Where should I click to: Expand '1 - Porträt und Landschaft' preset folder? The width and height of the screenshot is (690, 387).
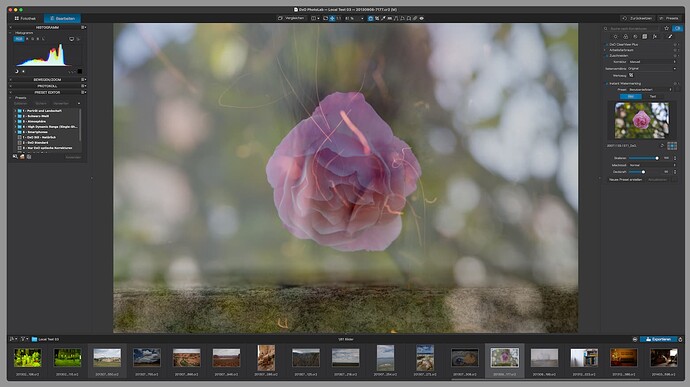click(x=15, y=111)
